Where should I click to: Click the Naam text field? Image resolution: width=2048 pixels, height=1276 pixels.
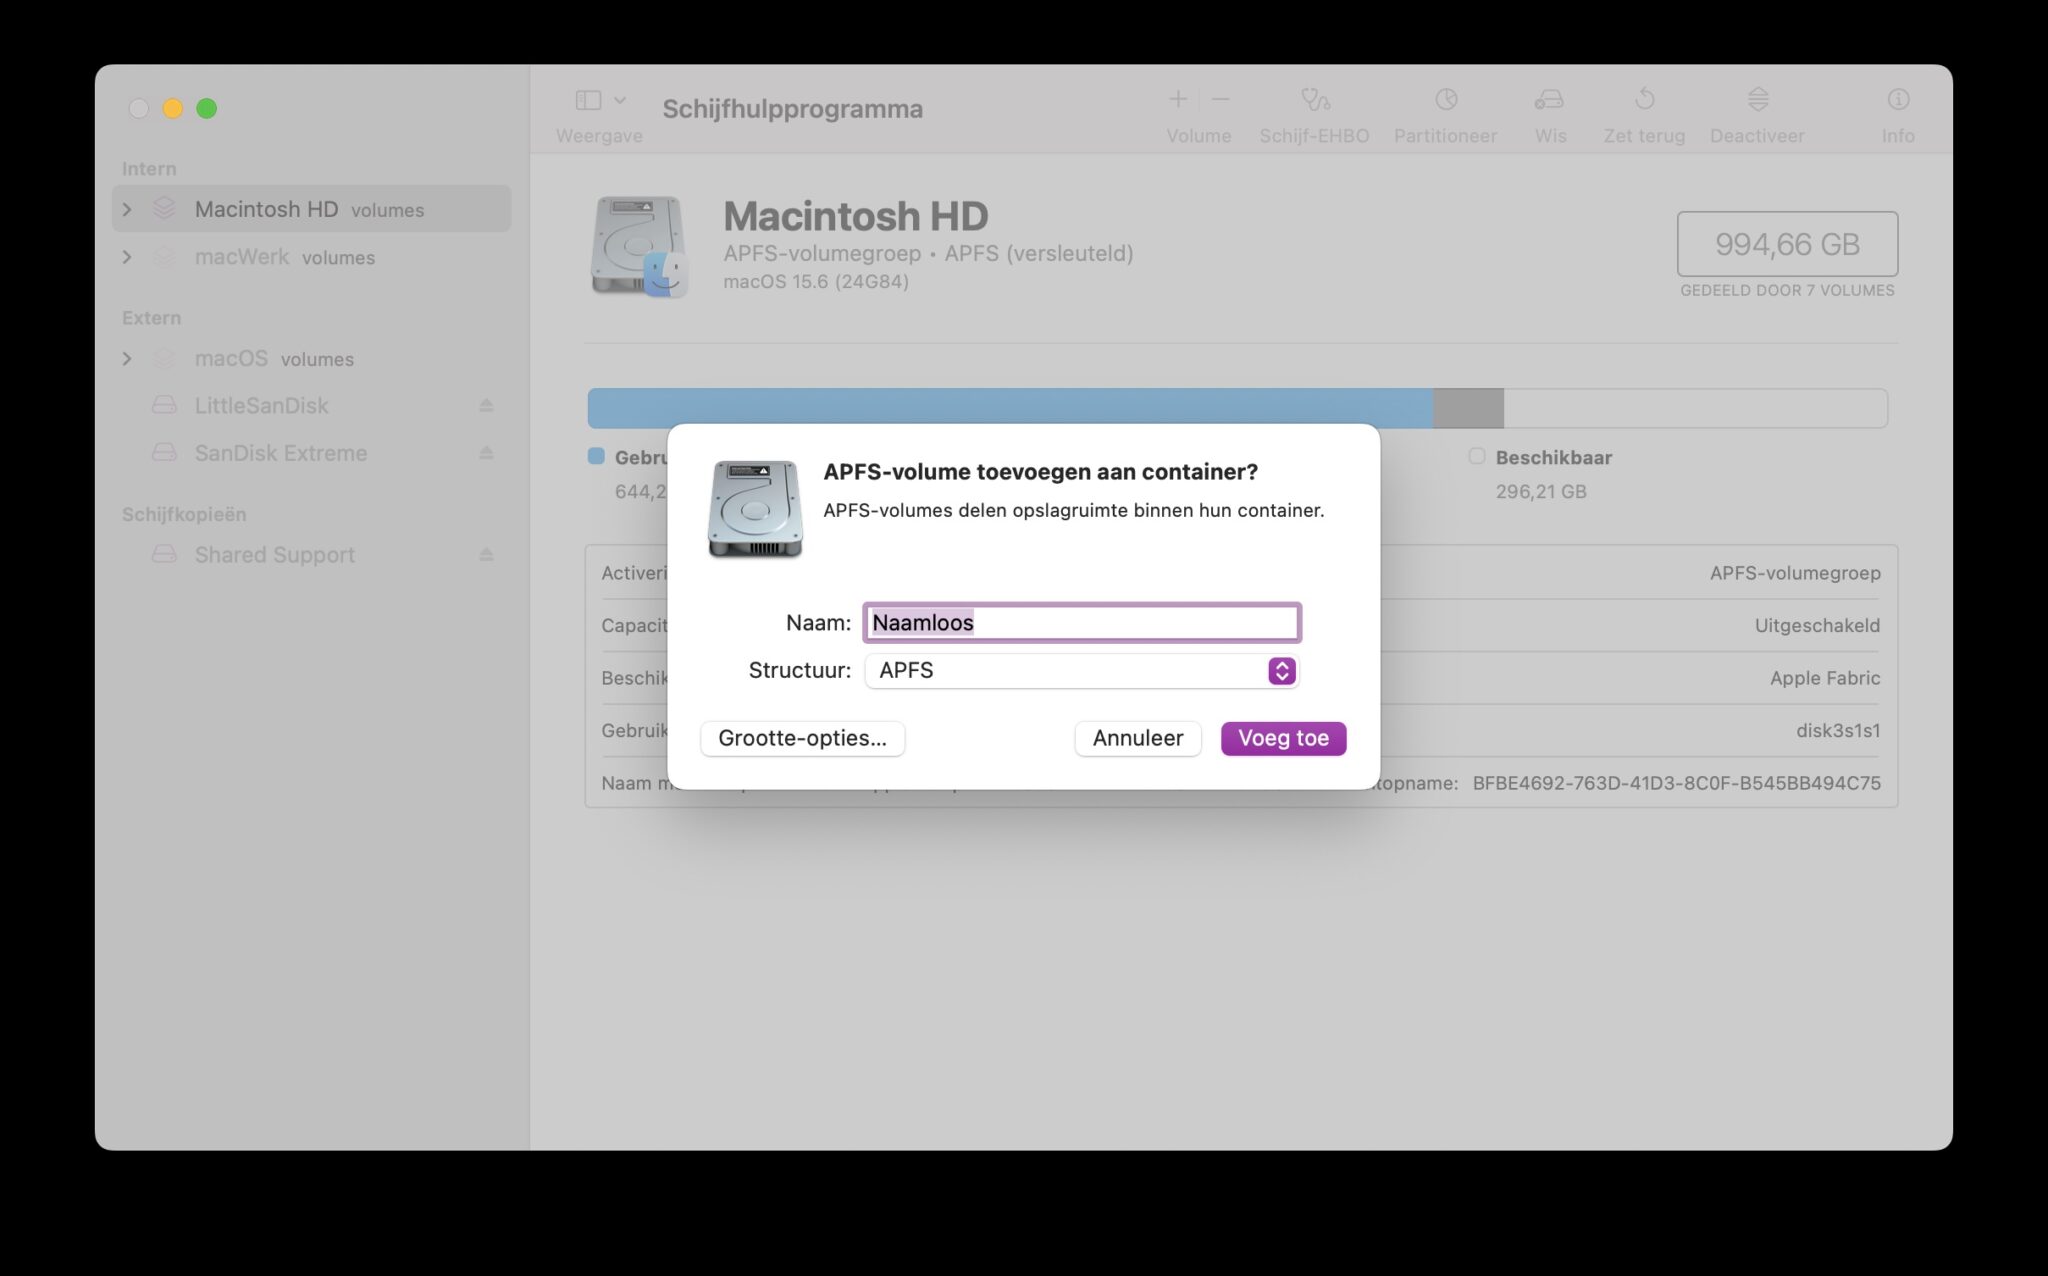1081,623
